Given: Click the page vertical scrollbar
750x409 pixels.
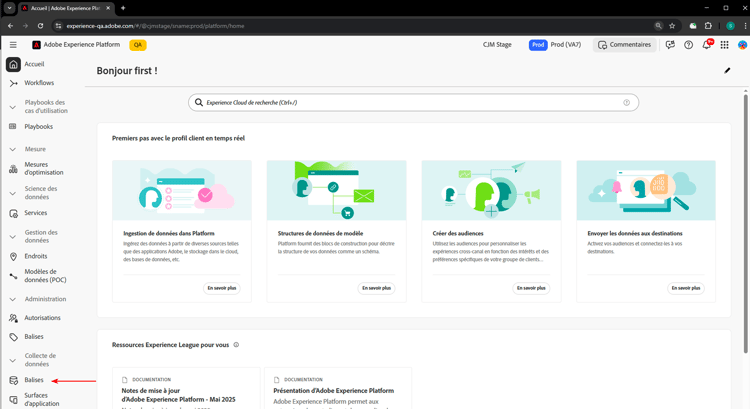Looking at the screenshot, I should click(x=745, y=223).
